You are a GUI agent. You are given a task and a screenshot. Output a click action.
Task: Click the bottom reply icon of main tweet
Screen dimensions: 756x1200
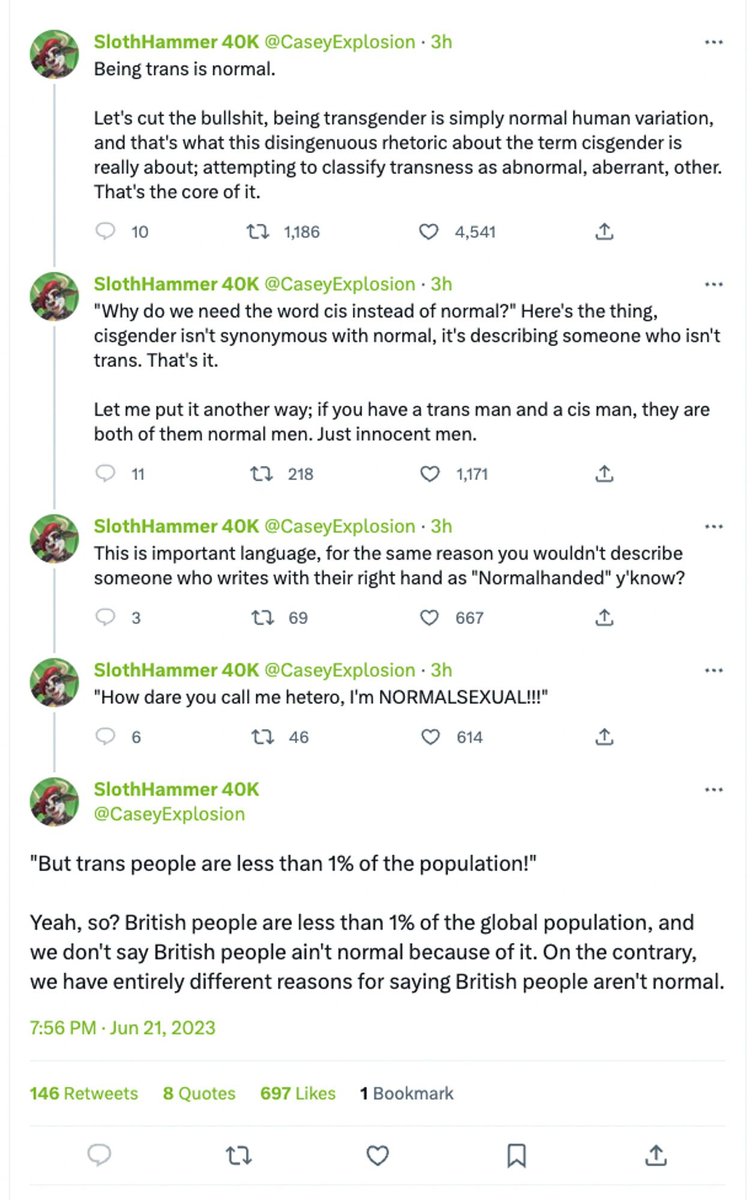point(99,1156)
